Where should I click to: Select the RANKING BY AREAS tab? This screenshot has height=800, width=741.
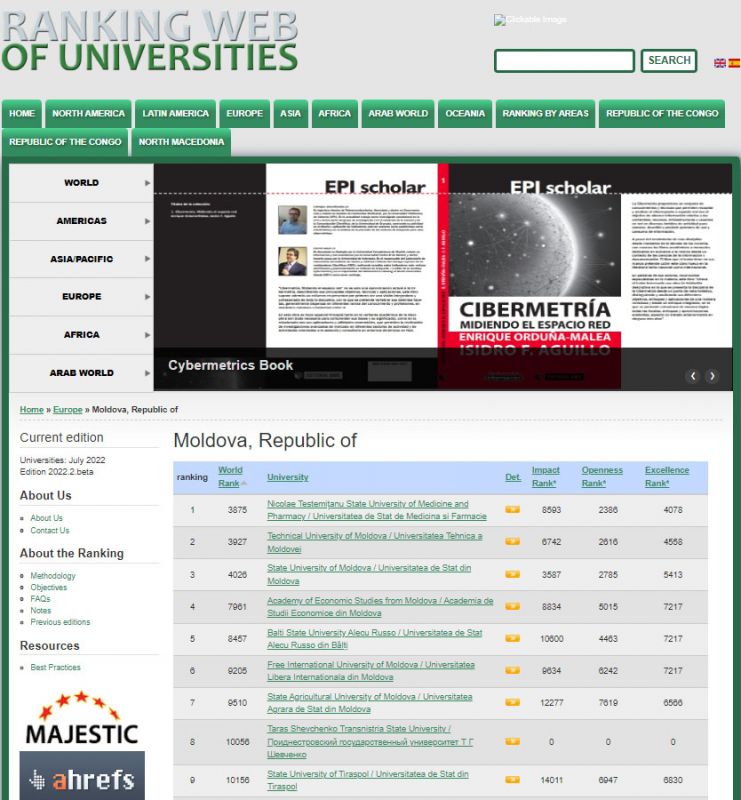[545, 113]
